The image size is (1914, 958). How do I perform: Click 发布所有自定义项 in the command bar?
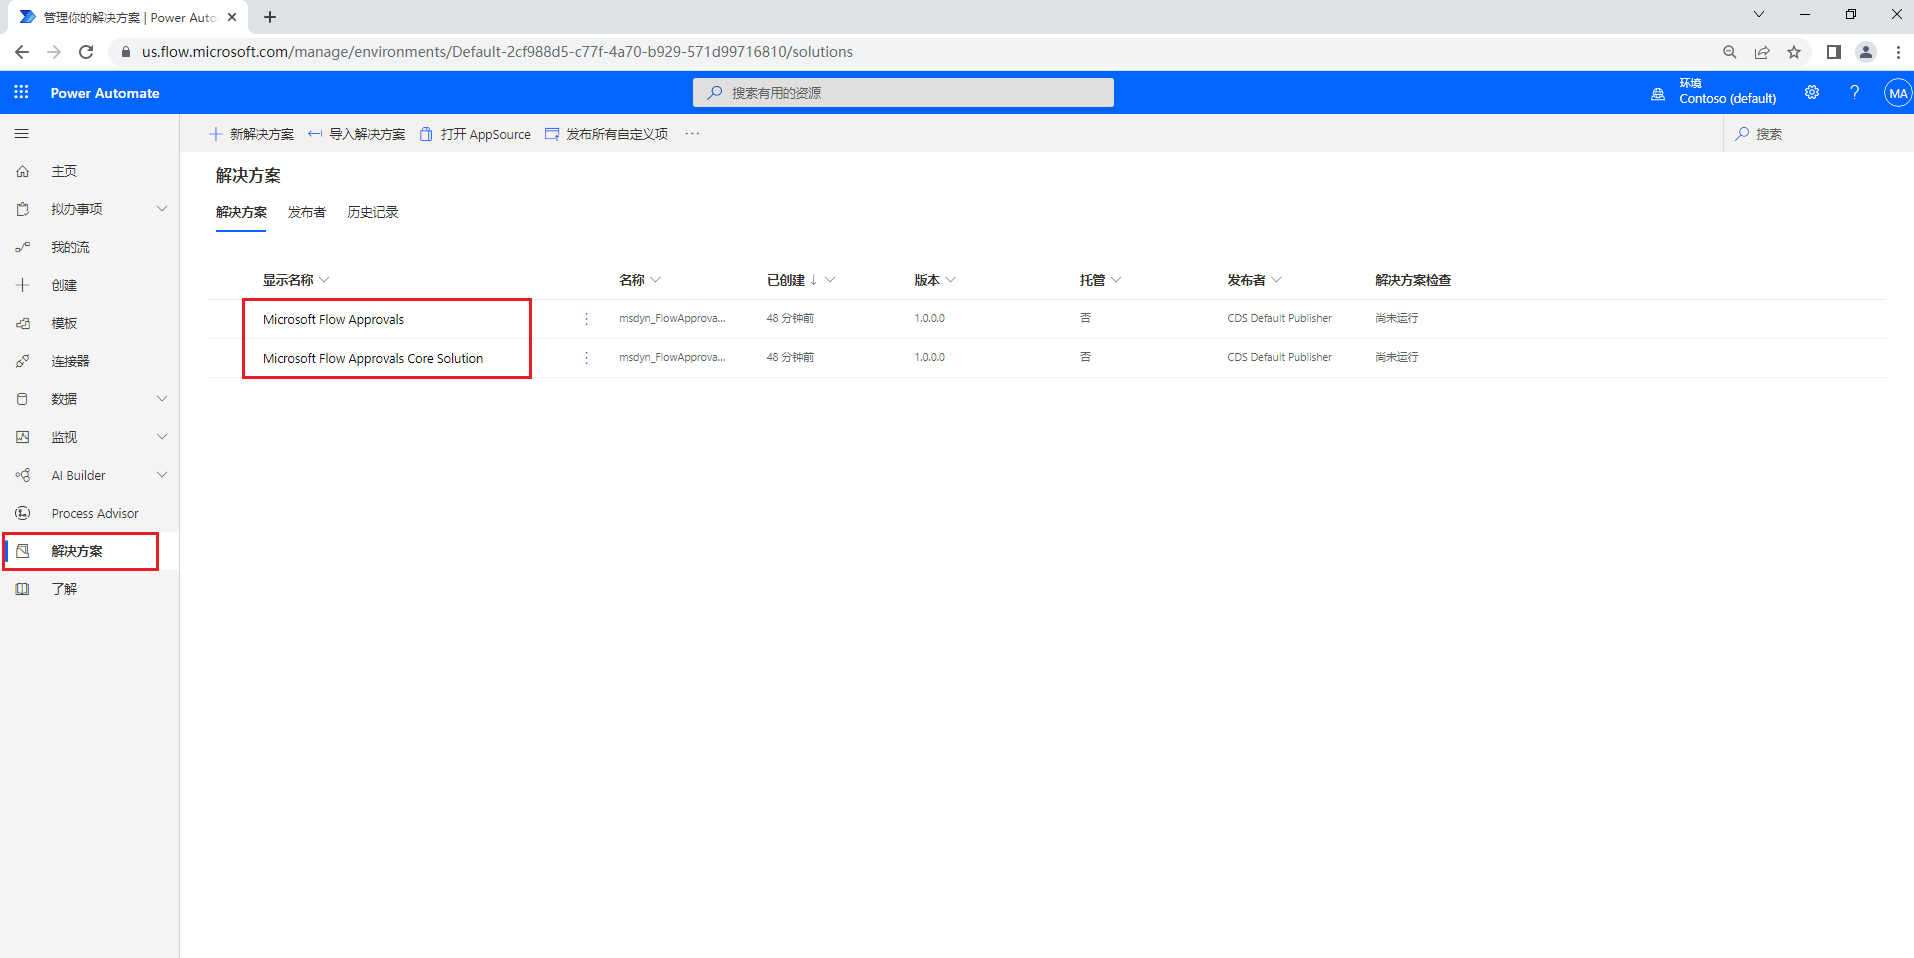coord(606,134)
